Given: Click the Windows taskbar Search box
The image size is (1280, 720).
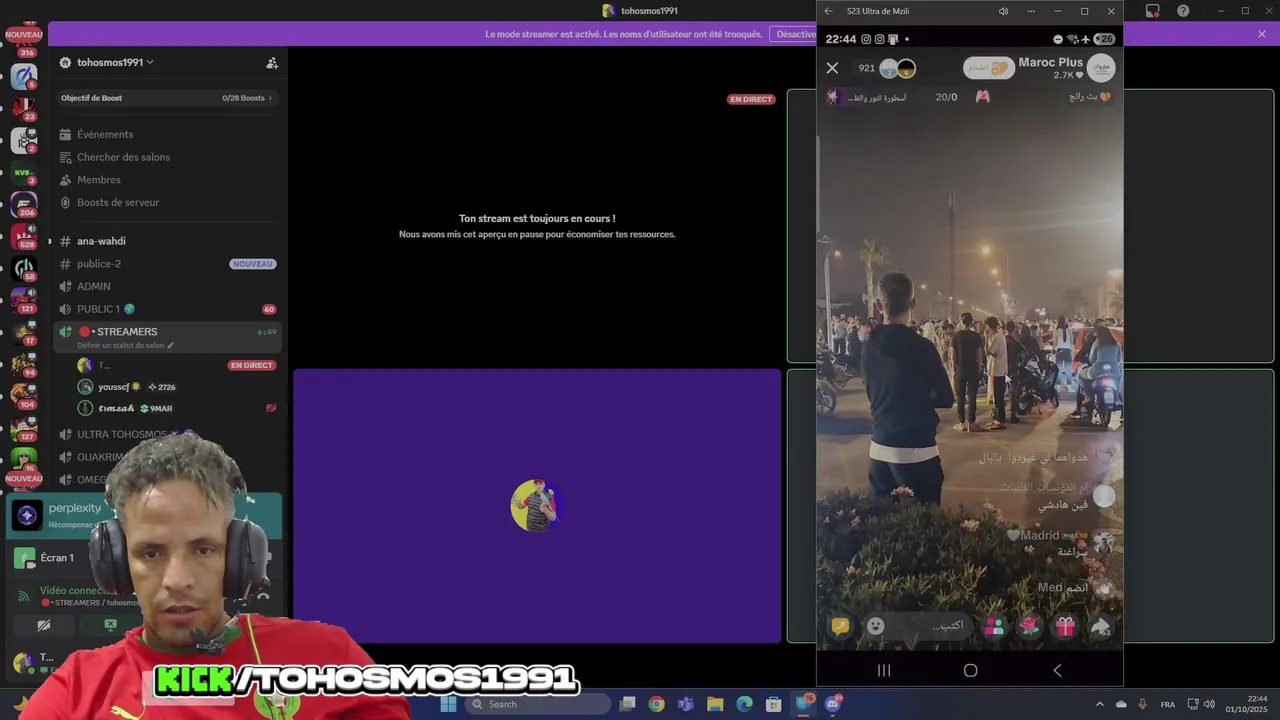Looking at the screenshot, I should pyautogui.click(x=538, y=704).
